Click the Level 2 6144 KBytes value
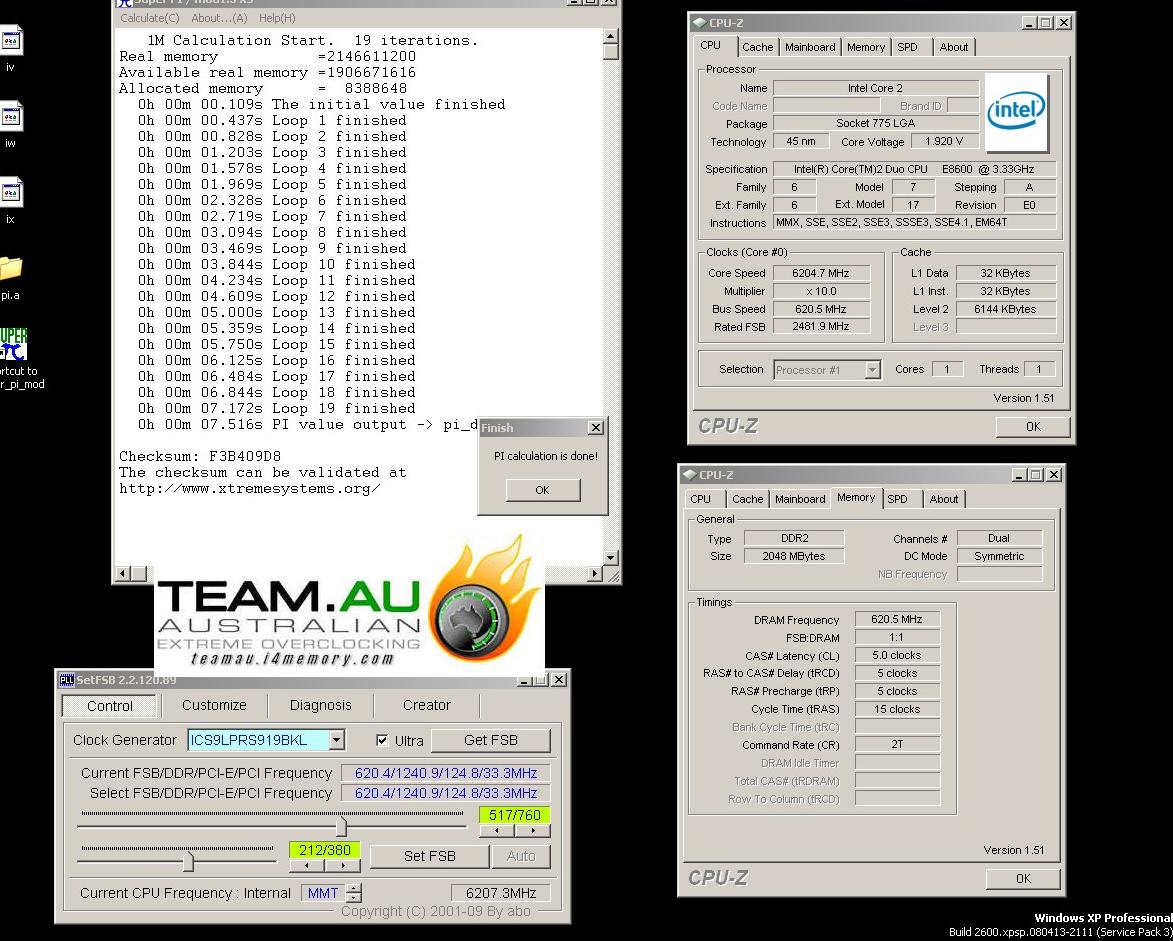Screen dimensions: 1173x941 point(1005,309)
